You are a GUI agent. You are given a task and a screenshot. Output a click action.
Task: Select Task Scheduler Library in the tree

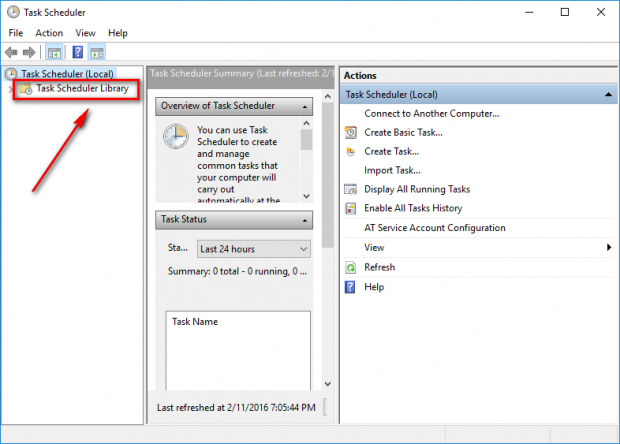(x=82, y=88)
